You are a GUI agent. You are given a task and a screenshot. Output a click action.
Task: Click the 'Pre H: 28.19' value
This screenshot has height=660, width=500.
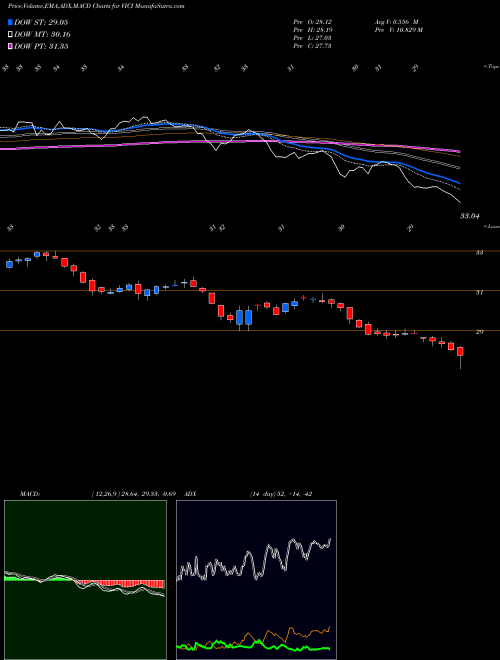click(x=313, y=30)
